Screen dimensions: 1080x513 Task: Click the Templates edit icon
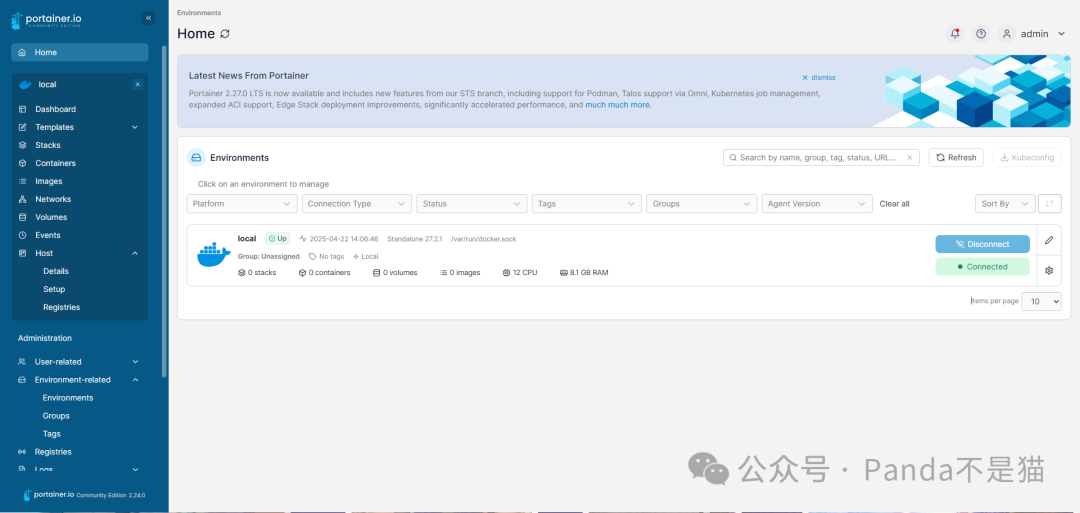click(x=22, y=127)
